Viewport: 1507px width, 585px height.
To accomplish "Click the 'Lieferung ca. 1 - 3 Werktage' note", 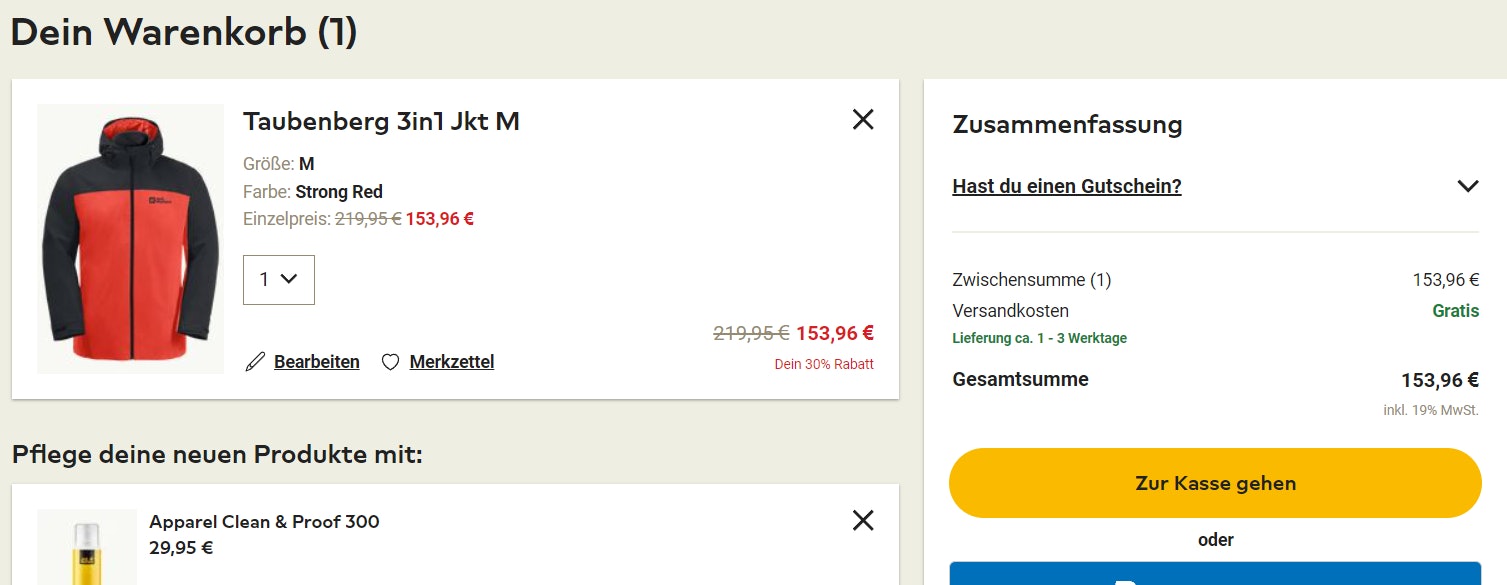I will [x=1039, y=338].
